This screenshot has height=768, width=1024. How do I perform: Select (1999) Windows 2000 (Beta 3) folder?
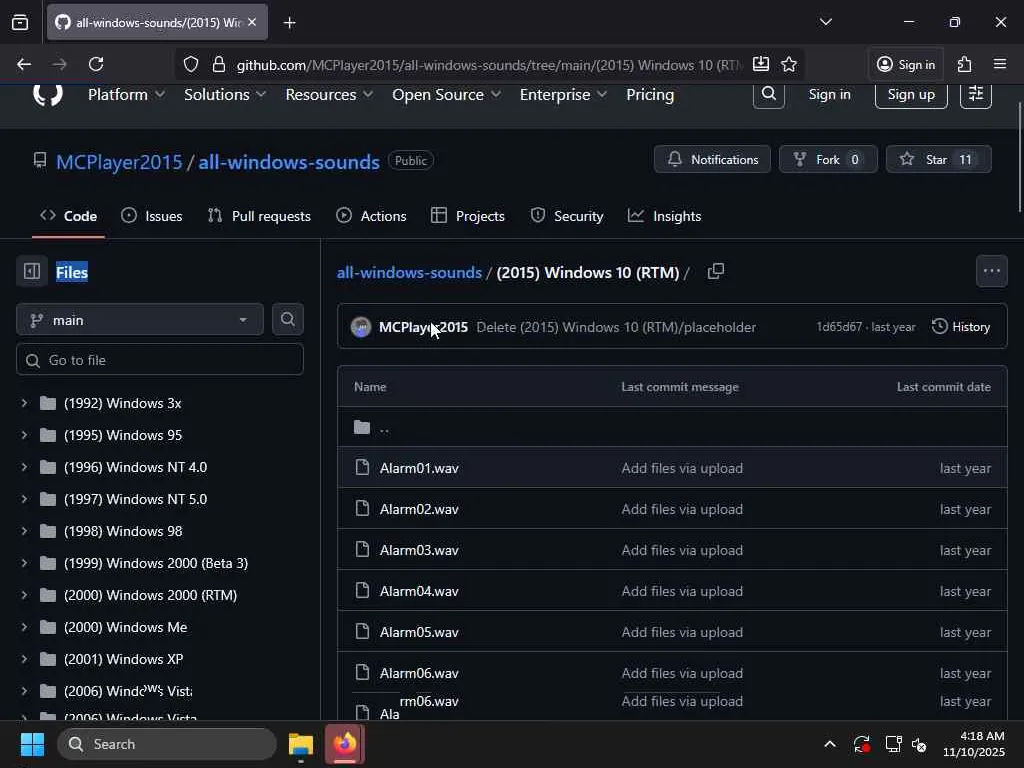[155, 563]
